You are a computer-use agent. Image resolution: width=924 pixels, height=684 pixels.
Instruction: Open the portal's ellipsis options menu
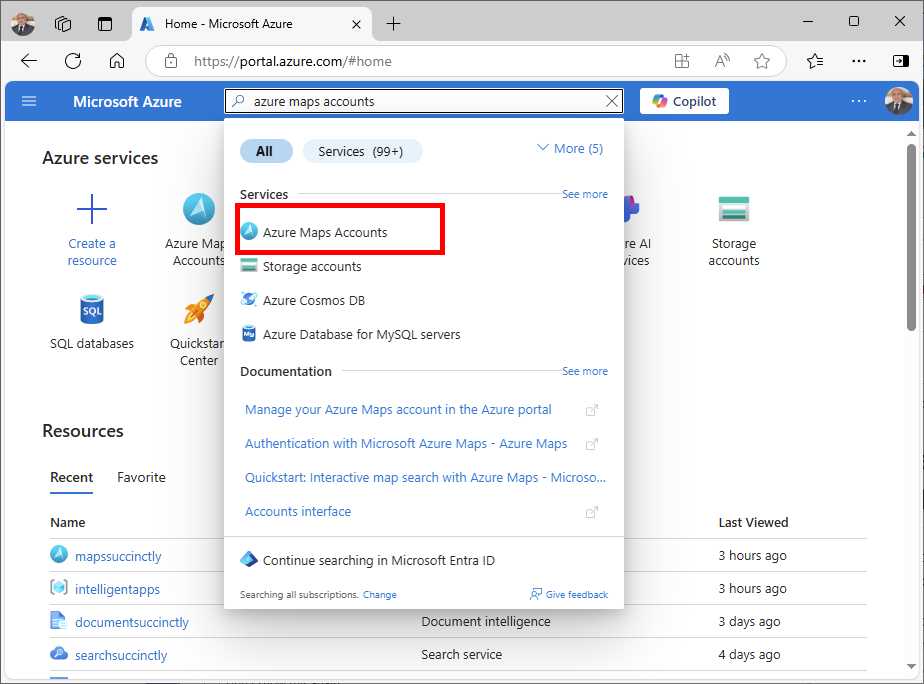point(858,101)
